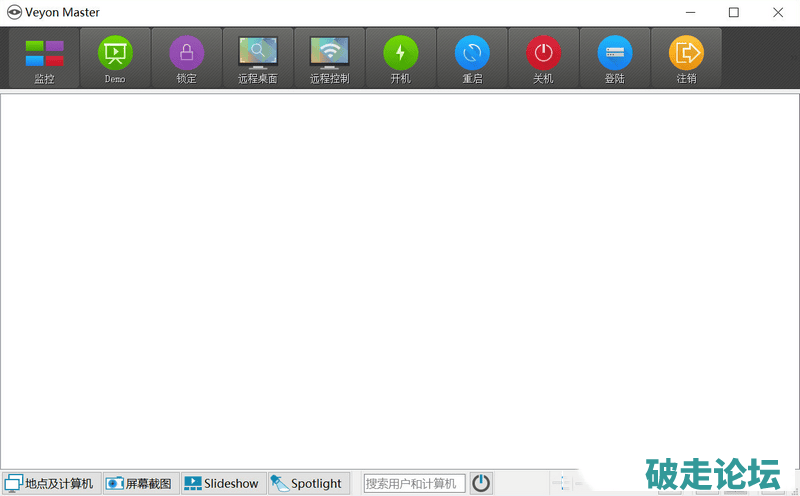Screen dimensions: 800x496
Task: Click the 搜索用户和计算机 search field
Action: pyautogui.click(x=414, y=483)
